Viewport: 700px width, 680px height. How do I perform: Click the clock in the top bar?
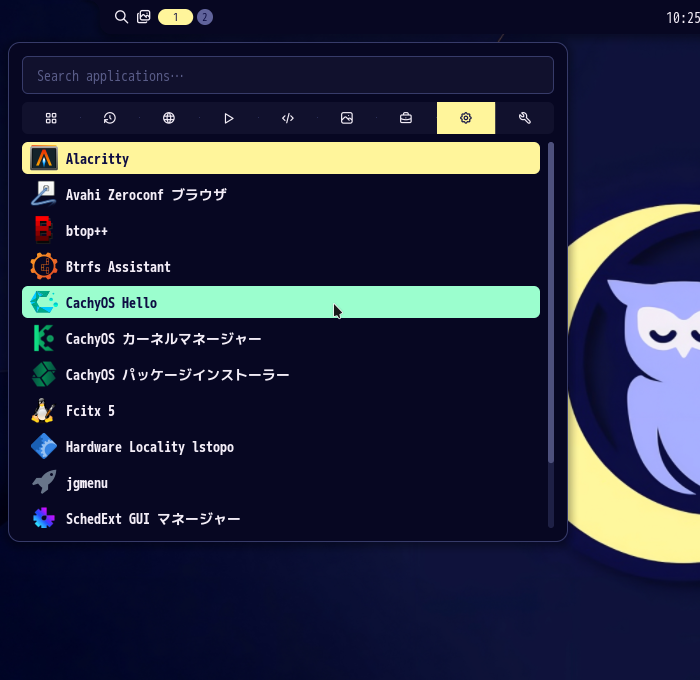(683, 18)
